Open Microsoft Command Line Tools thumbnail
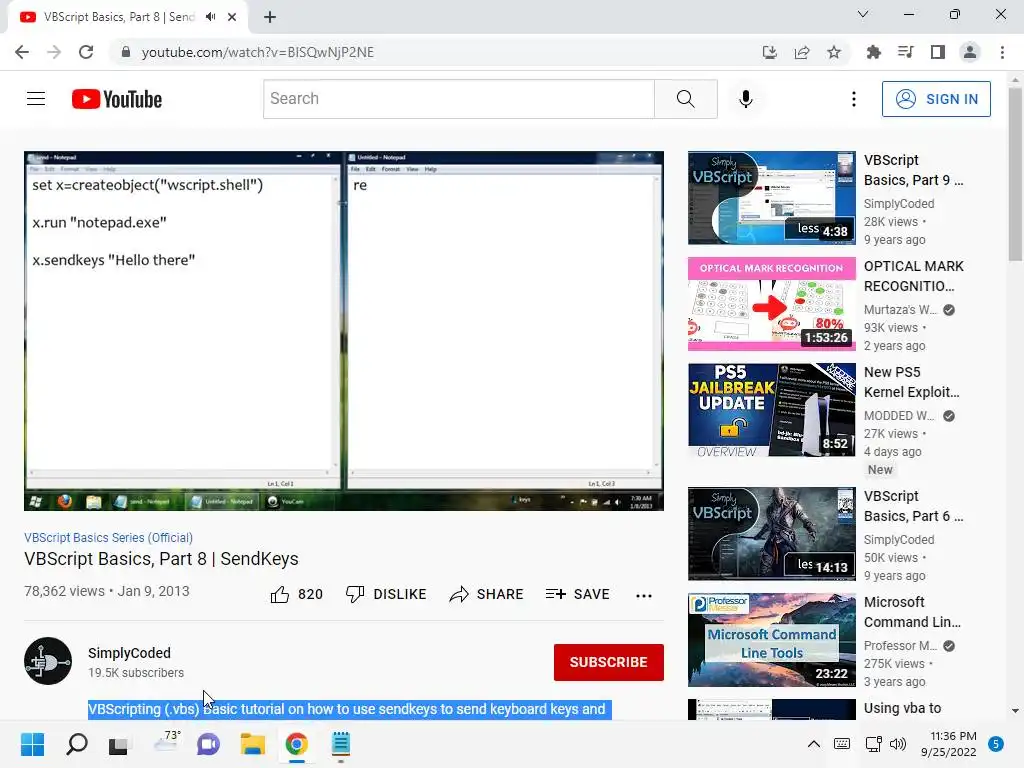This screenshot has width=1024, height=768. 771,640
